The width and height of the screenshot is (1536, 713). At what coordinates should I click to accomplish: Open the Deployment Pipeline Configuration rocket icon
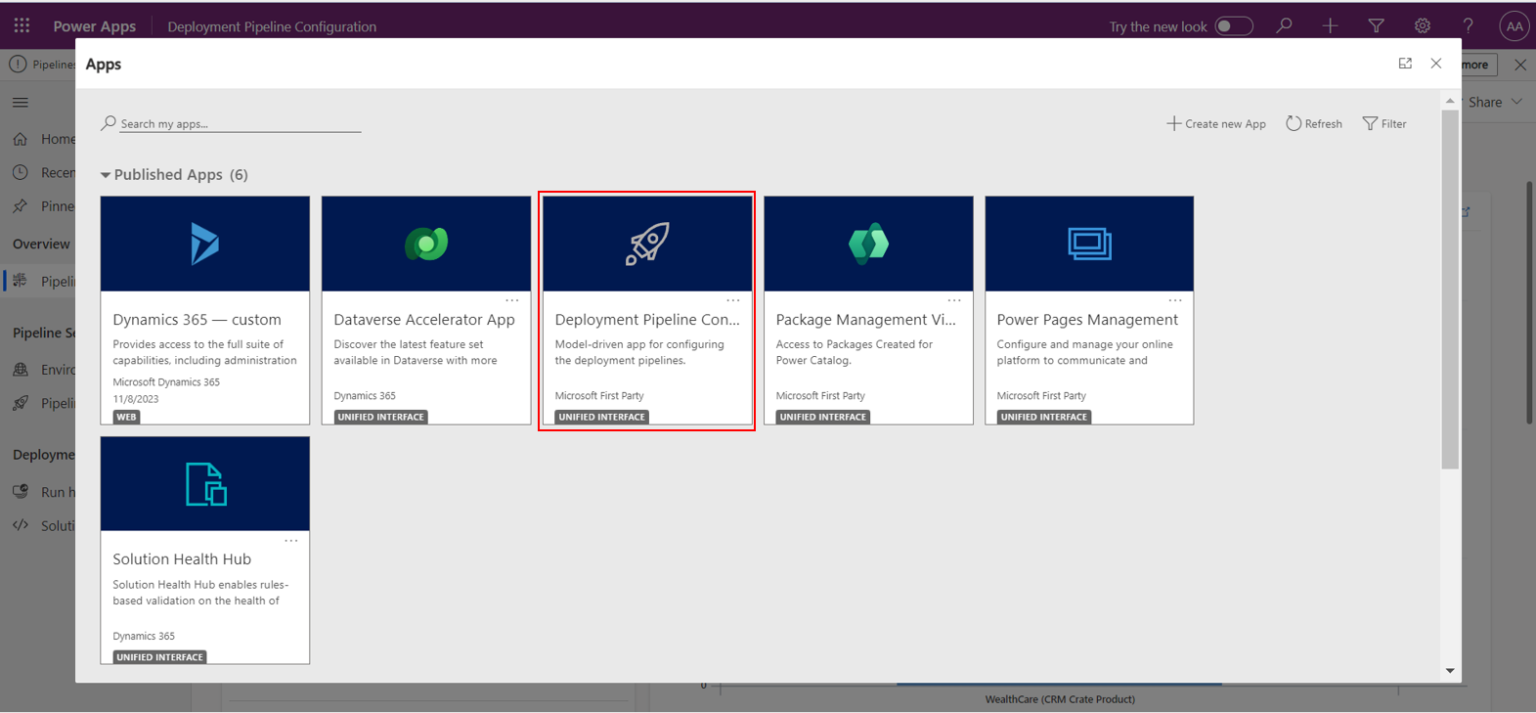pyautogui.click(x=646, y=242)
